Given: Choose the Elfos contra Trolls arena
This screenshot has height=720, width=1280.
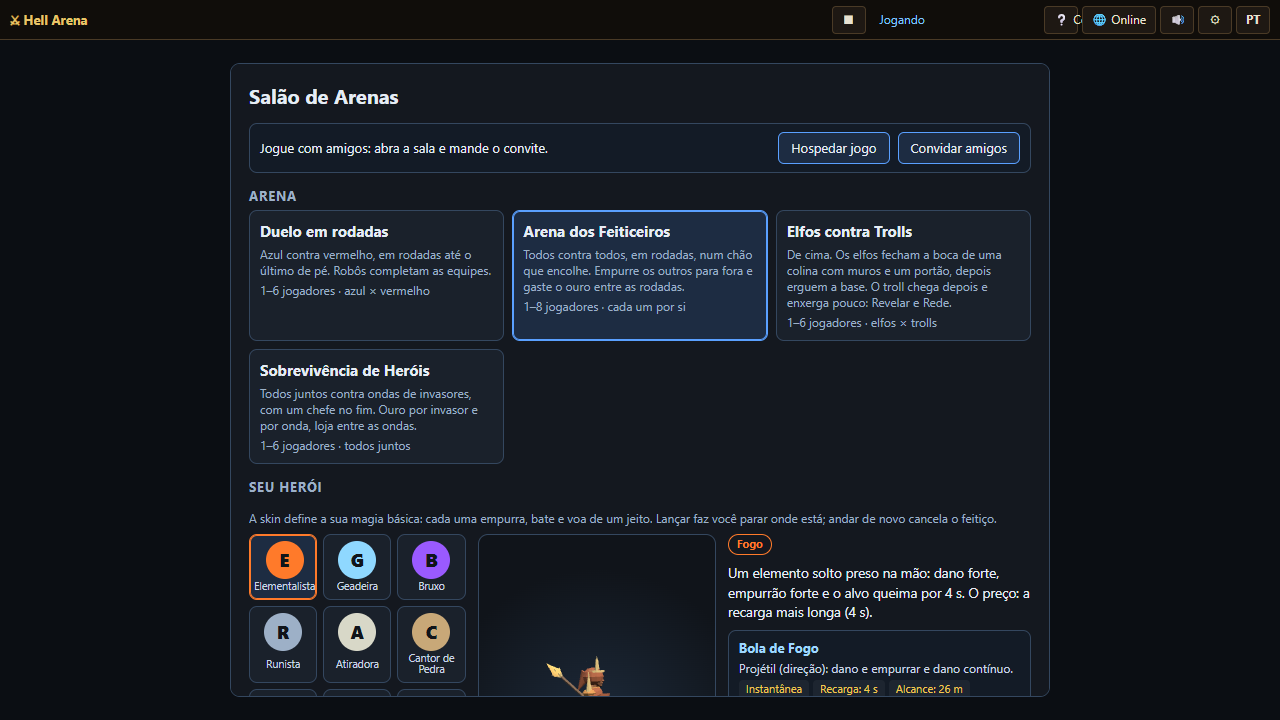Looking at the screenshot, I should click(903, 275).
